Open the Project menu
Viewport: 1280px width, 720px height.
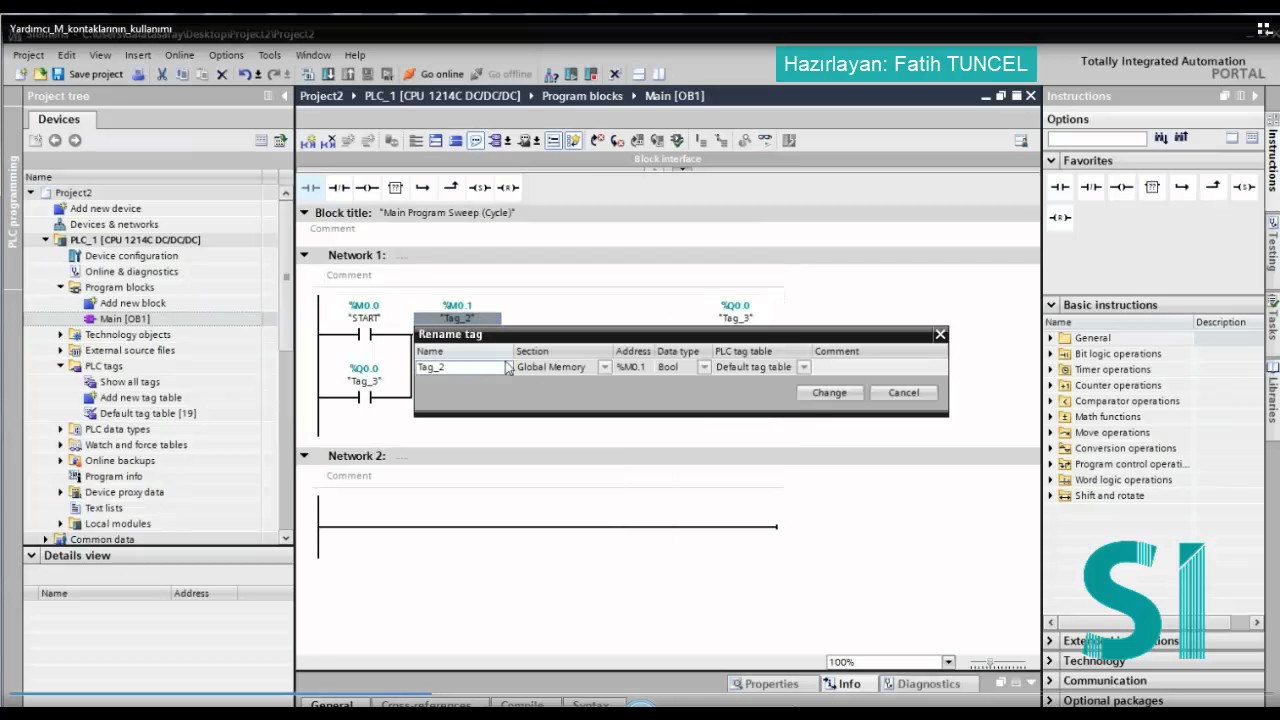point(28,55)
